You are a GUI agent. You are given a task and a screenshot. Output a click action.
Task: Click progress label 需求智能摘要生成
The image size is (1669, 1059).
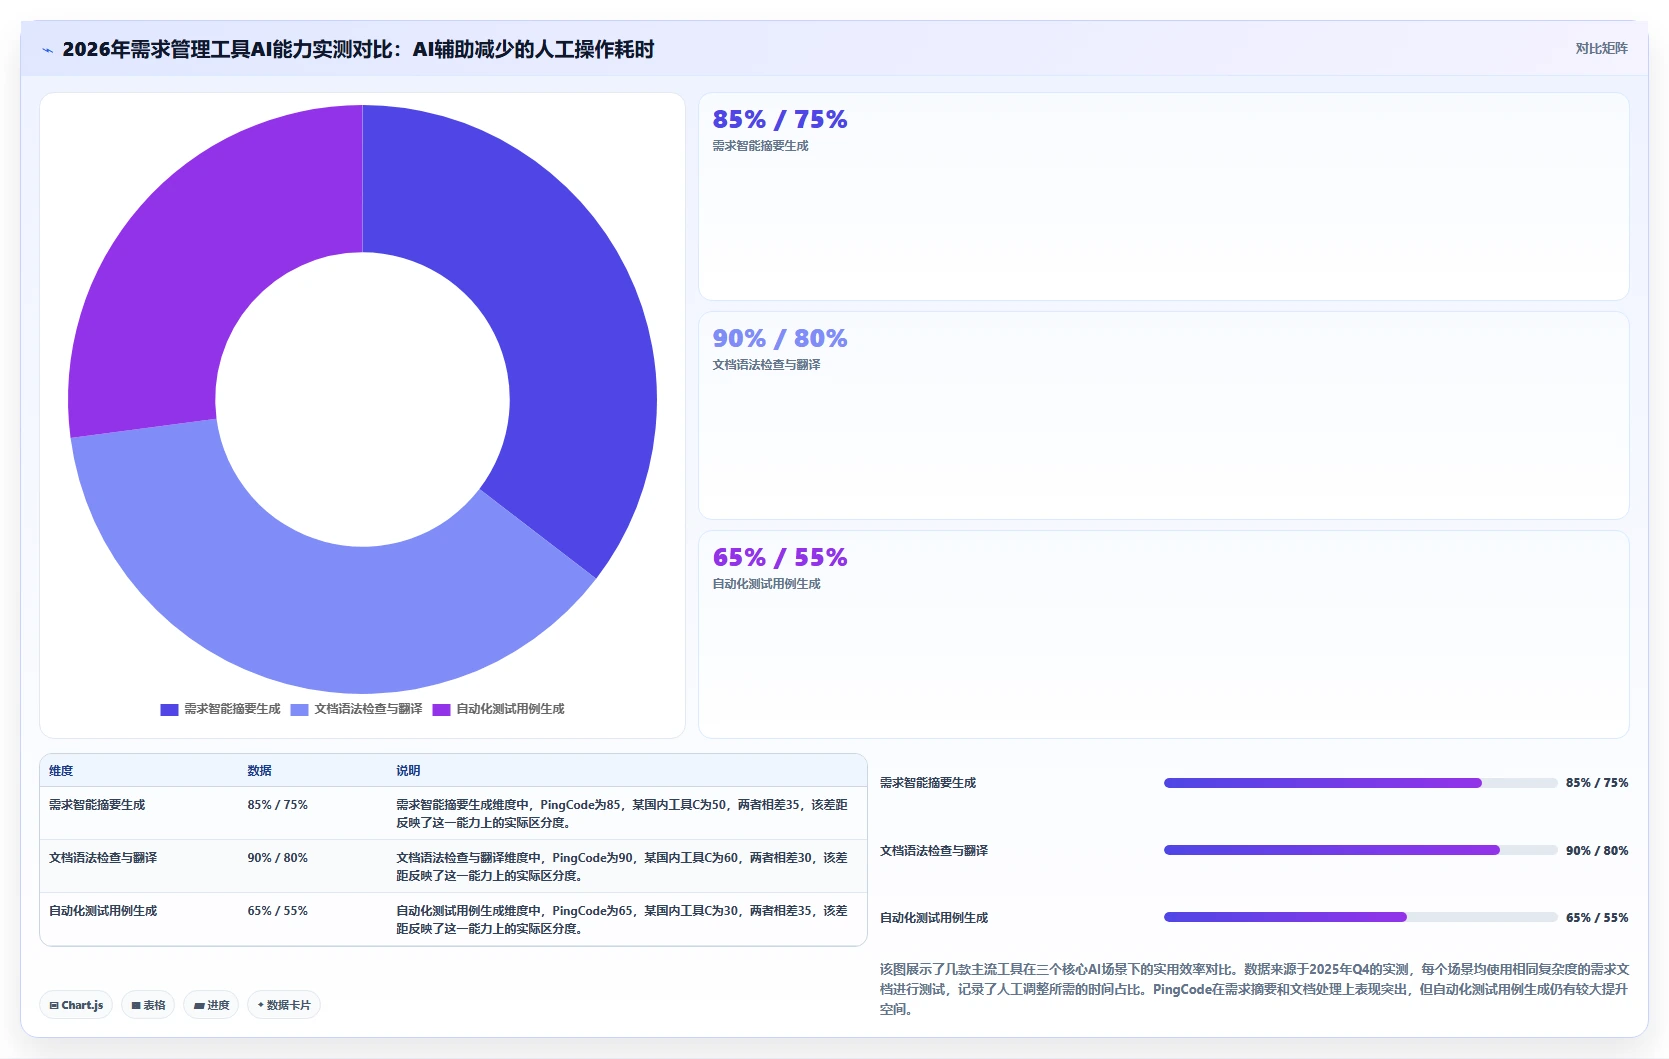click(928, 783)
